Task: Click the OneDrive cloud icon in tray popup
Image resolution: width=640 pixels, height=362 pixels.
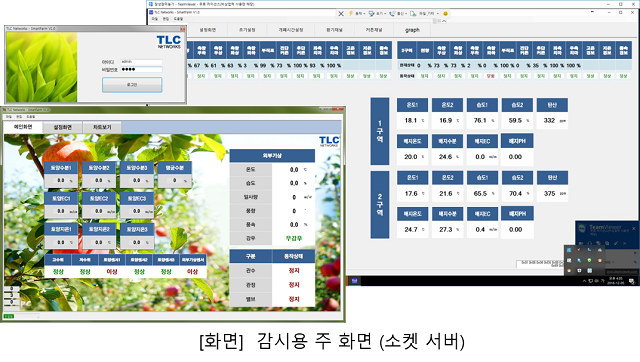Action: [x=600, y=250]
